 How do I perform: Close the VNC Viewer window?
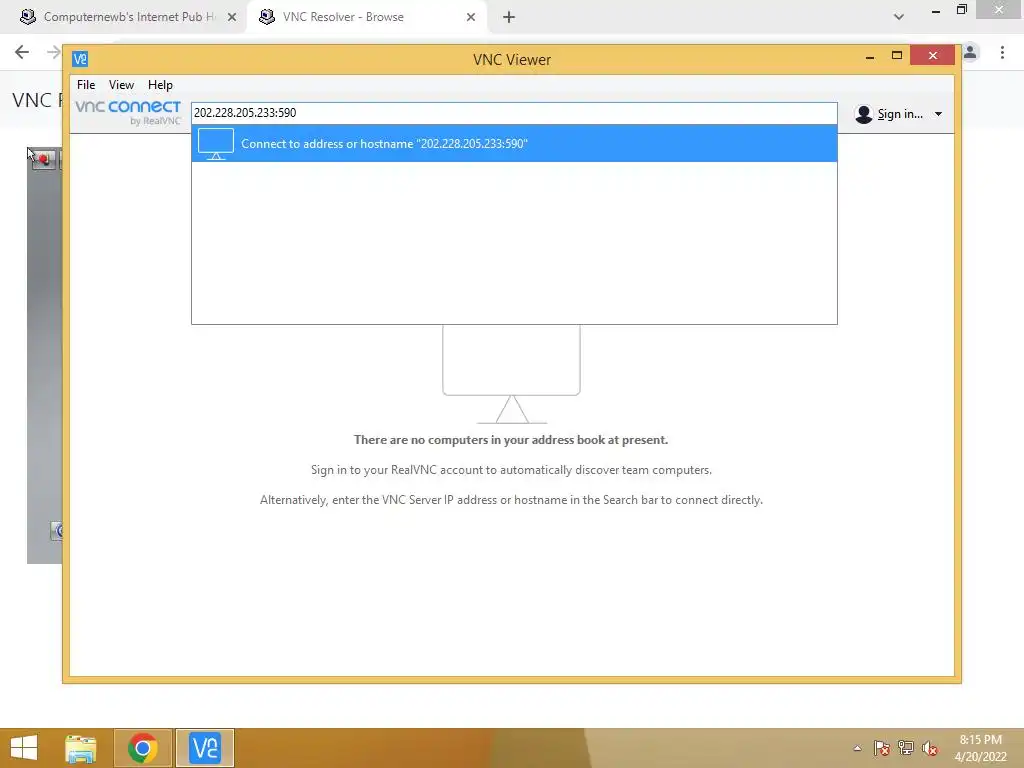point(933,56)
